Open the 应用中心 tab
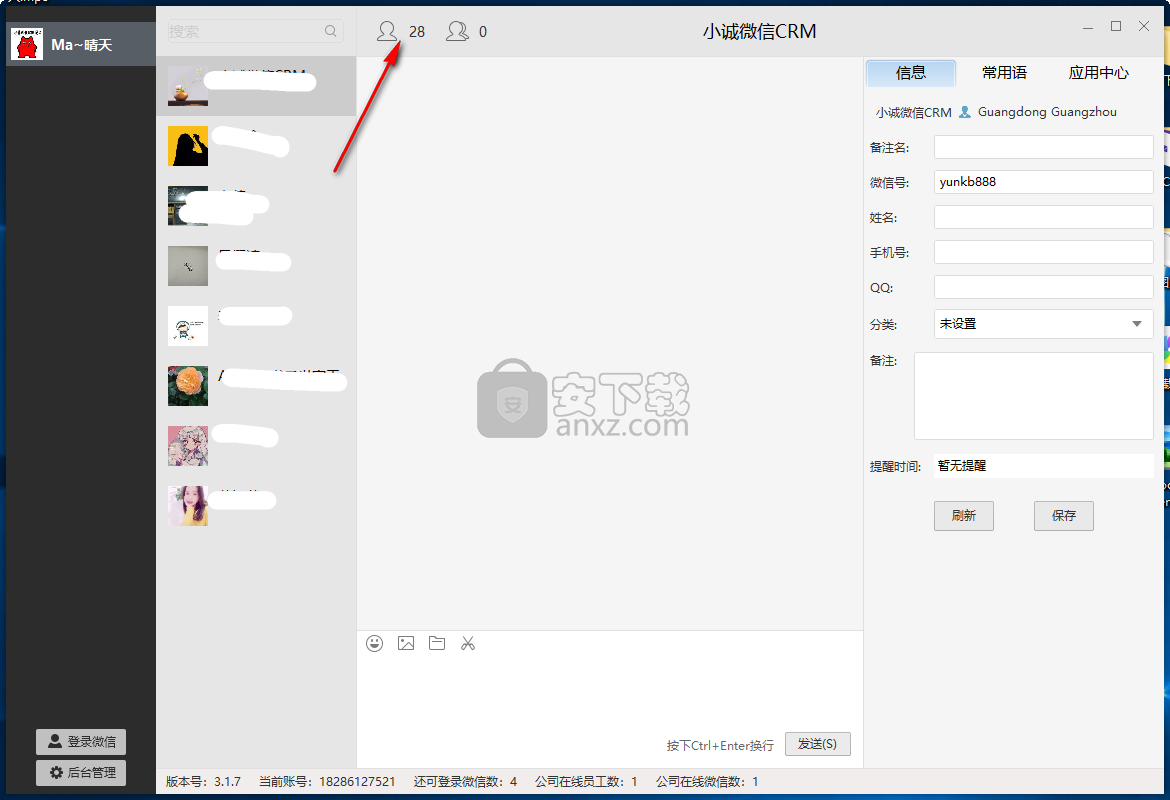The height and width of the screenshot is (800, 1170). (1098, 73)
